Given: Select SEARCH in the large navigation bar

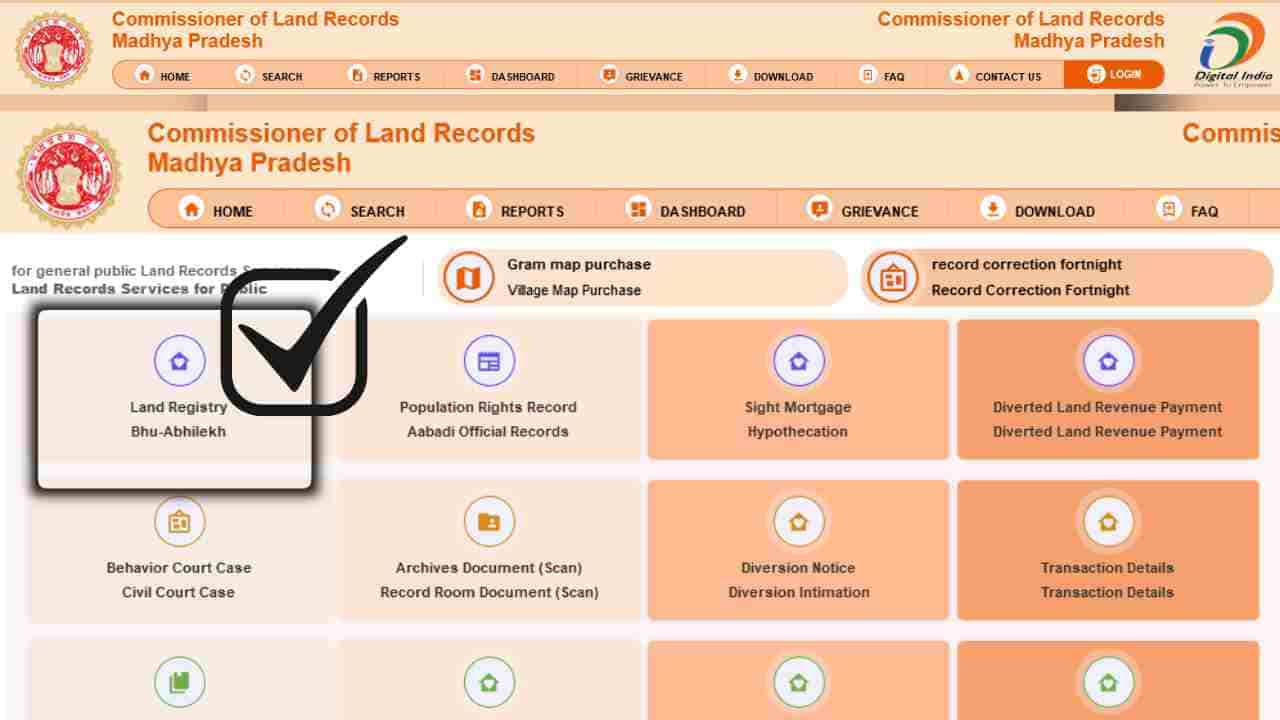Looking at the screenshot, I should point(362,211).
